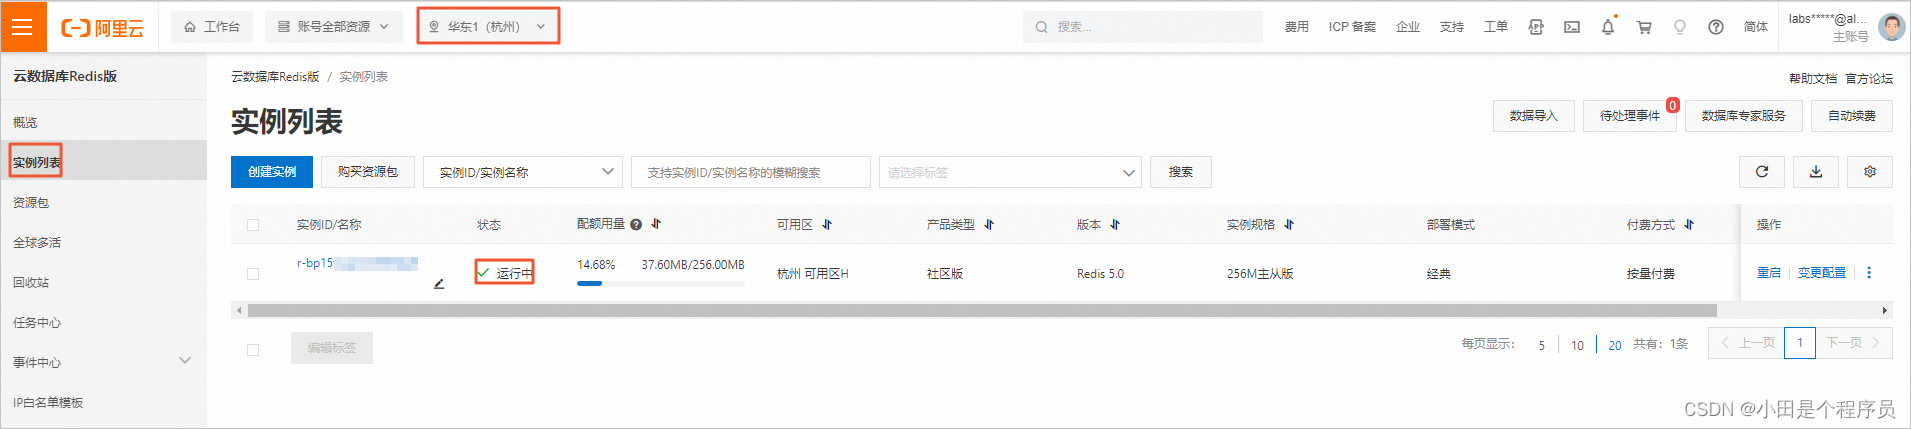1911x429 pixels.
Task: Toggle the checkbox beside 编辑标签
Action: point(253,350)
